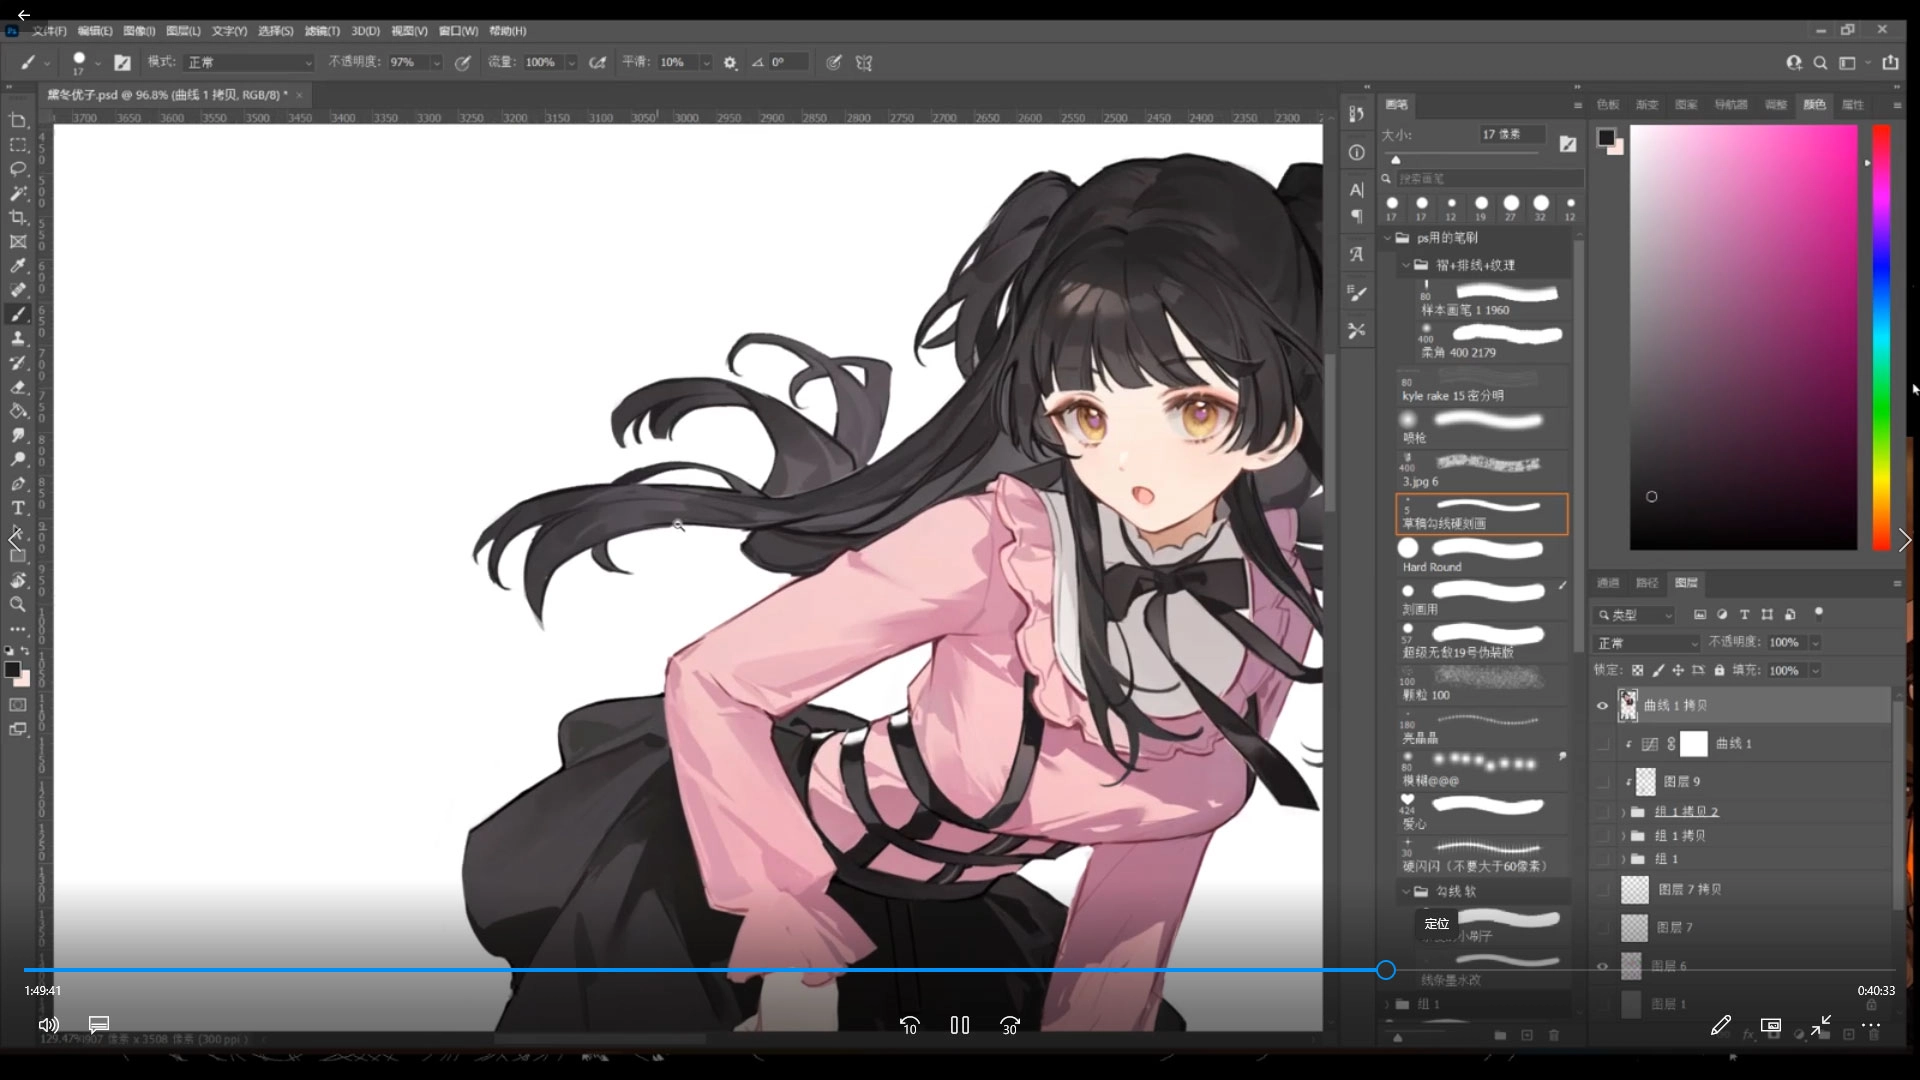Open brush settings gear in options bar
The width and height of the screenshot is (1920, 1080).
[x=730, y=63]
